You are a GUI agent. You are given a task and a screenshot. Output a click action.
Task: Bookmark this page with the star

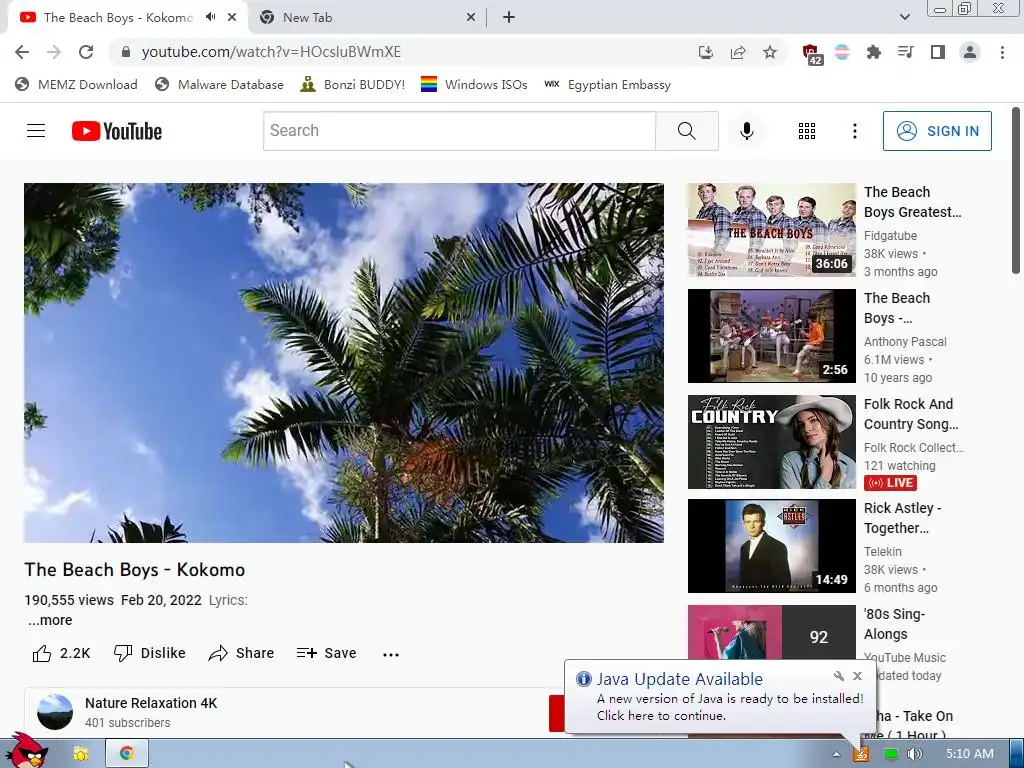pos(770,52)
